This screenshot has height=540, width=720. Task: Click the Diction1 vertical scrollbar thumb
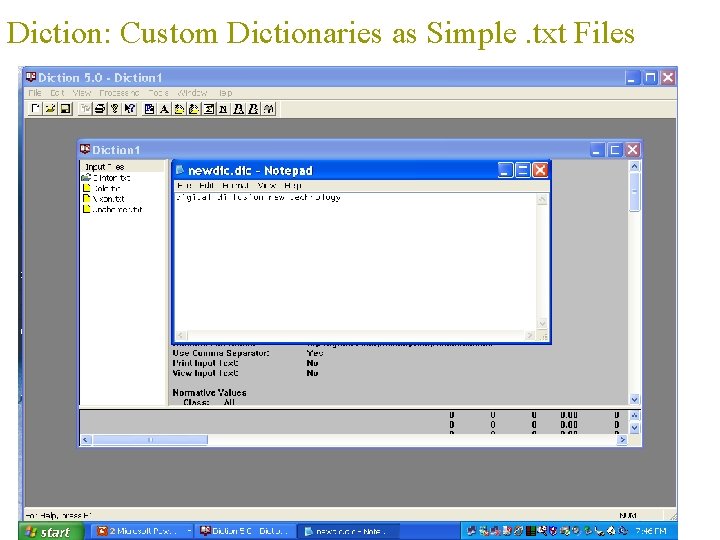(x=634, y=192)
